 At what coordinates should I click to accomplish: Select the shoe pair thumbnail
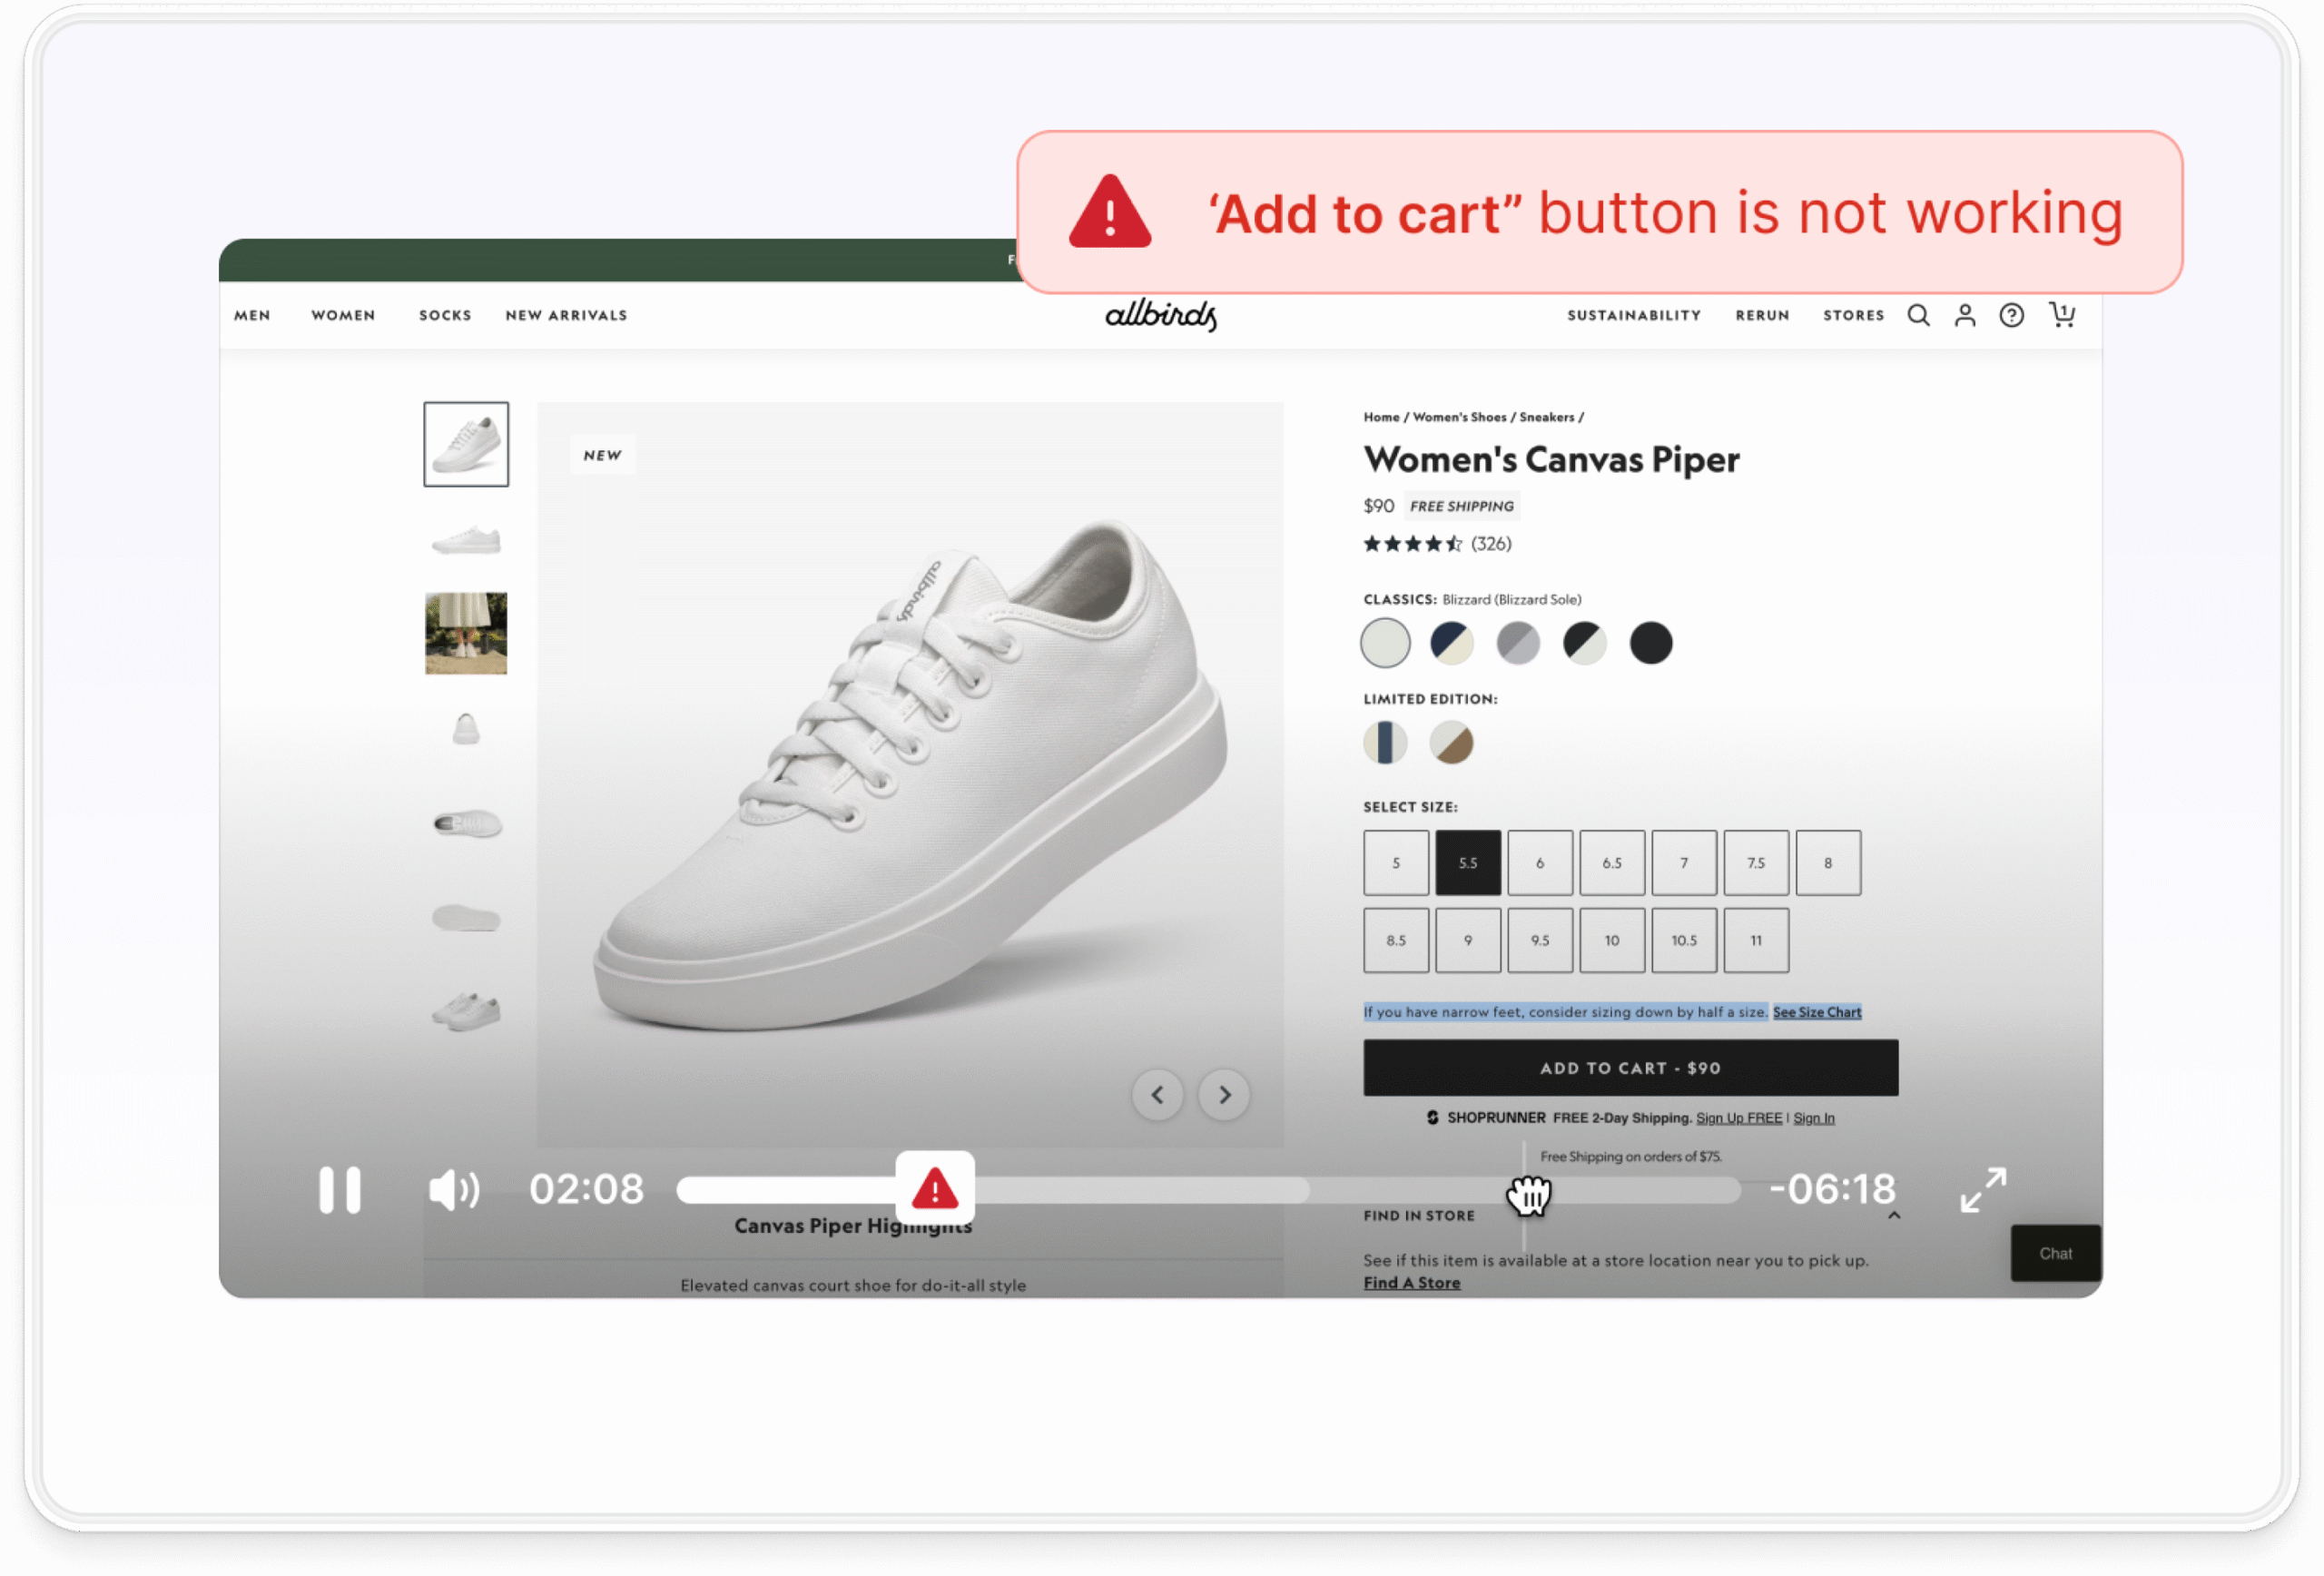pos(466,1011)
